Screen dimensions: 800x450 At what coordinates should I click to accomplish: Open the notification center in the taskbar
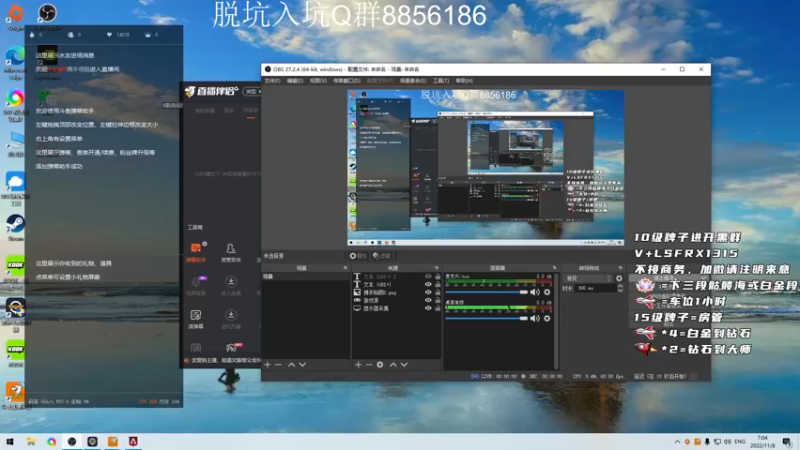click(787, 442)
